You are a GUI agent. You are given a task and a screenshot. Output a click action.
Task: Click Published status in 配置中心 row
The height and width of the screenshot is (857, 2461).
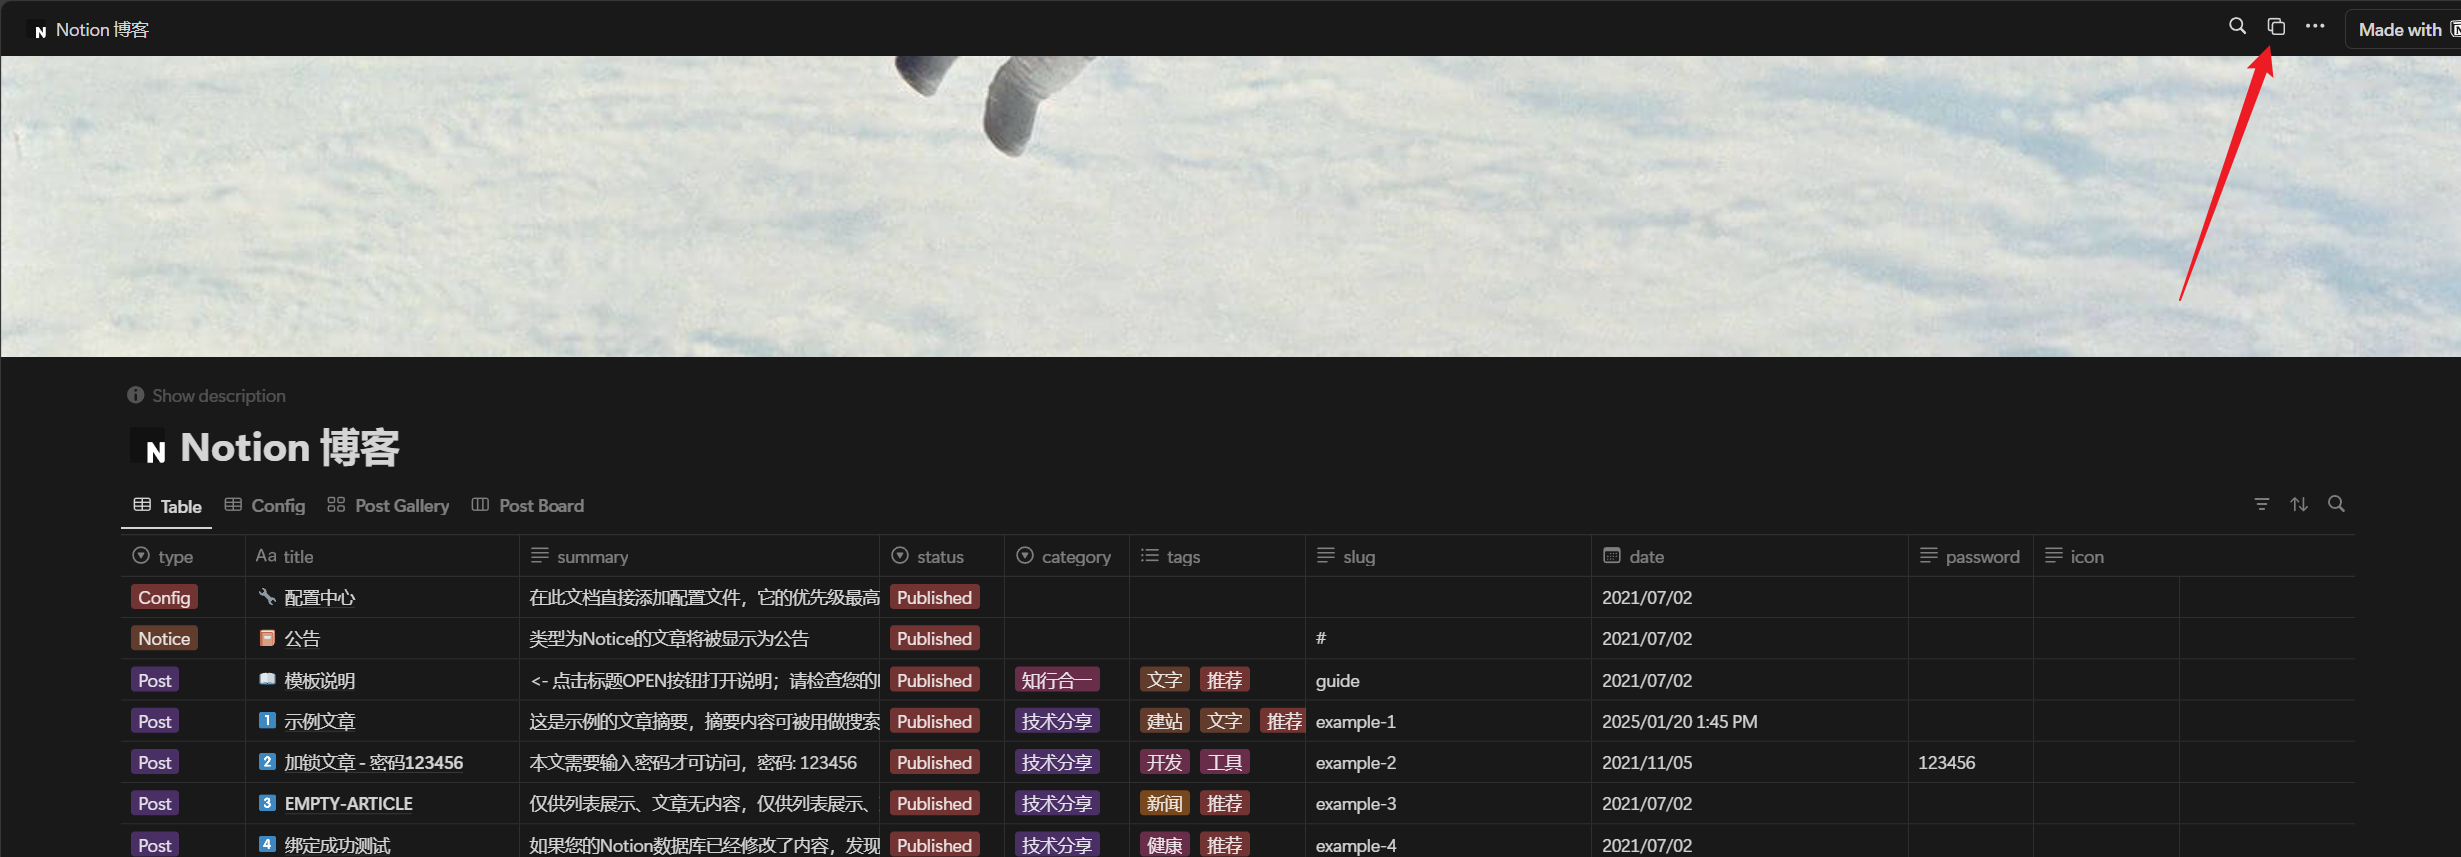934,597
